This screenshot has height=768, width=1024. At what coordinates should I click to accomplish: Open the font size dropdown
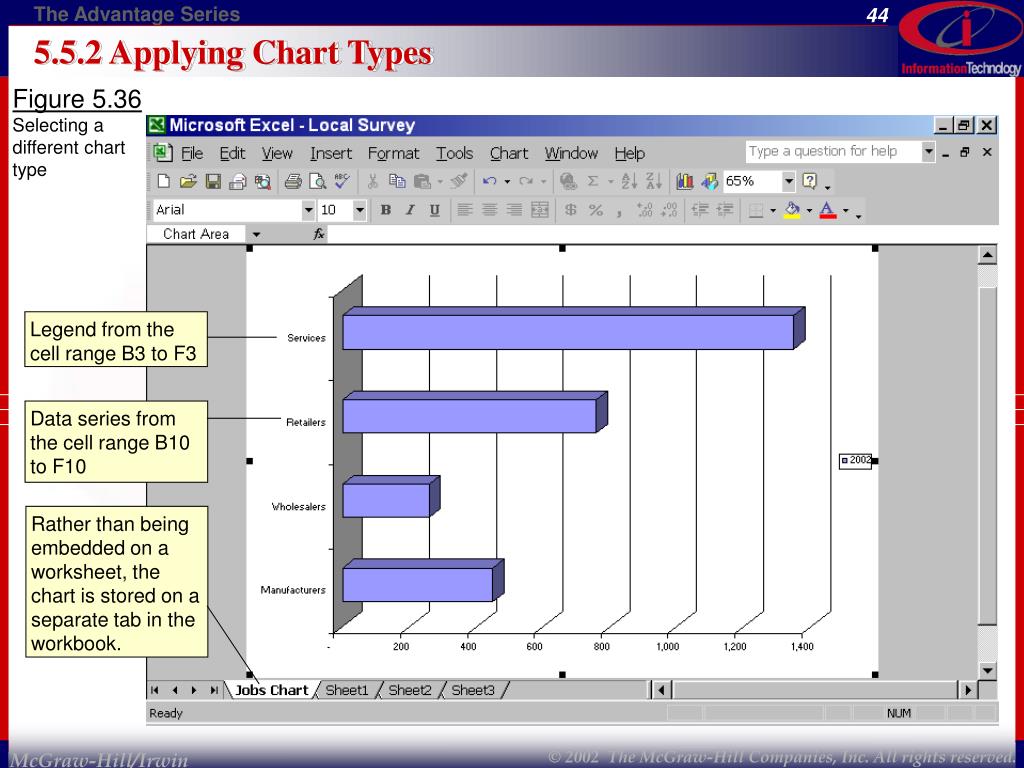coord(359,210)
